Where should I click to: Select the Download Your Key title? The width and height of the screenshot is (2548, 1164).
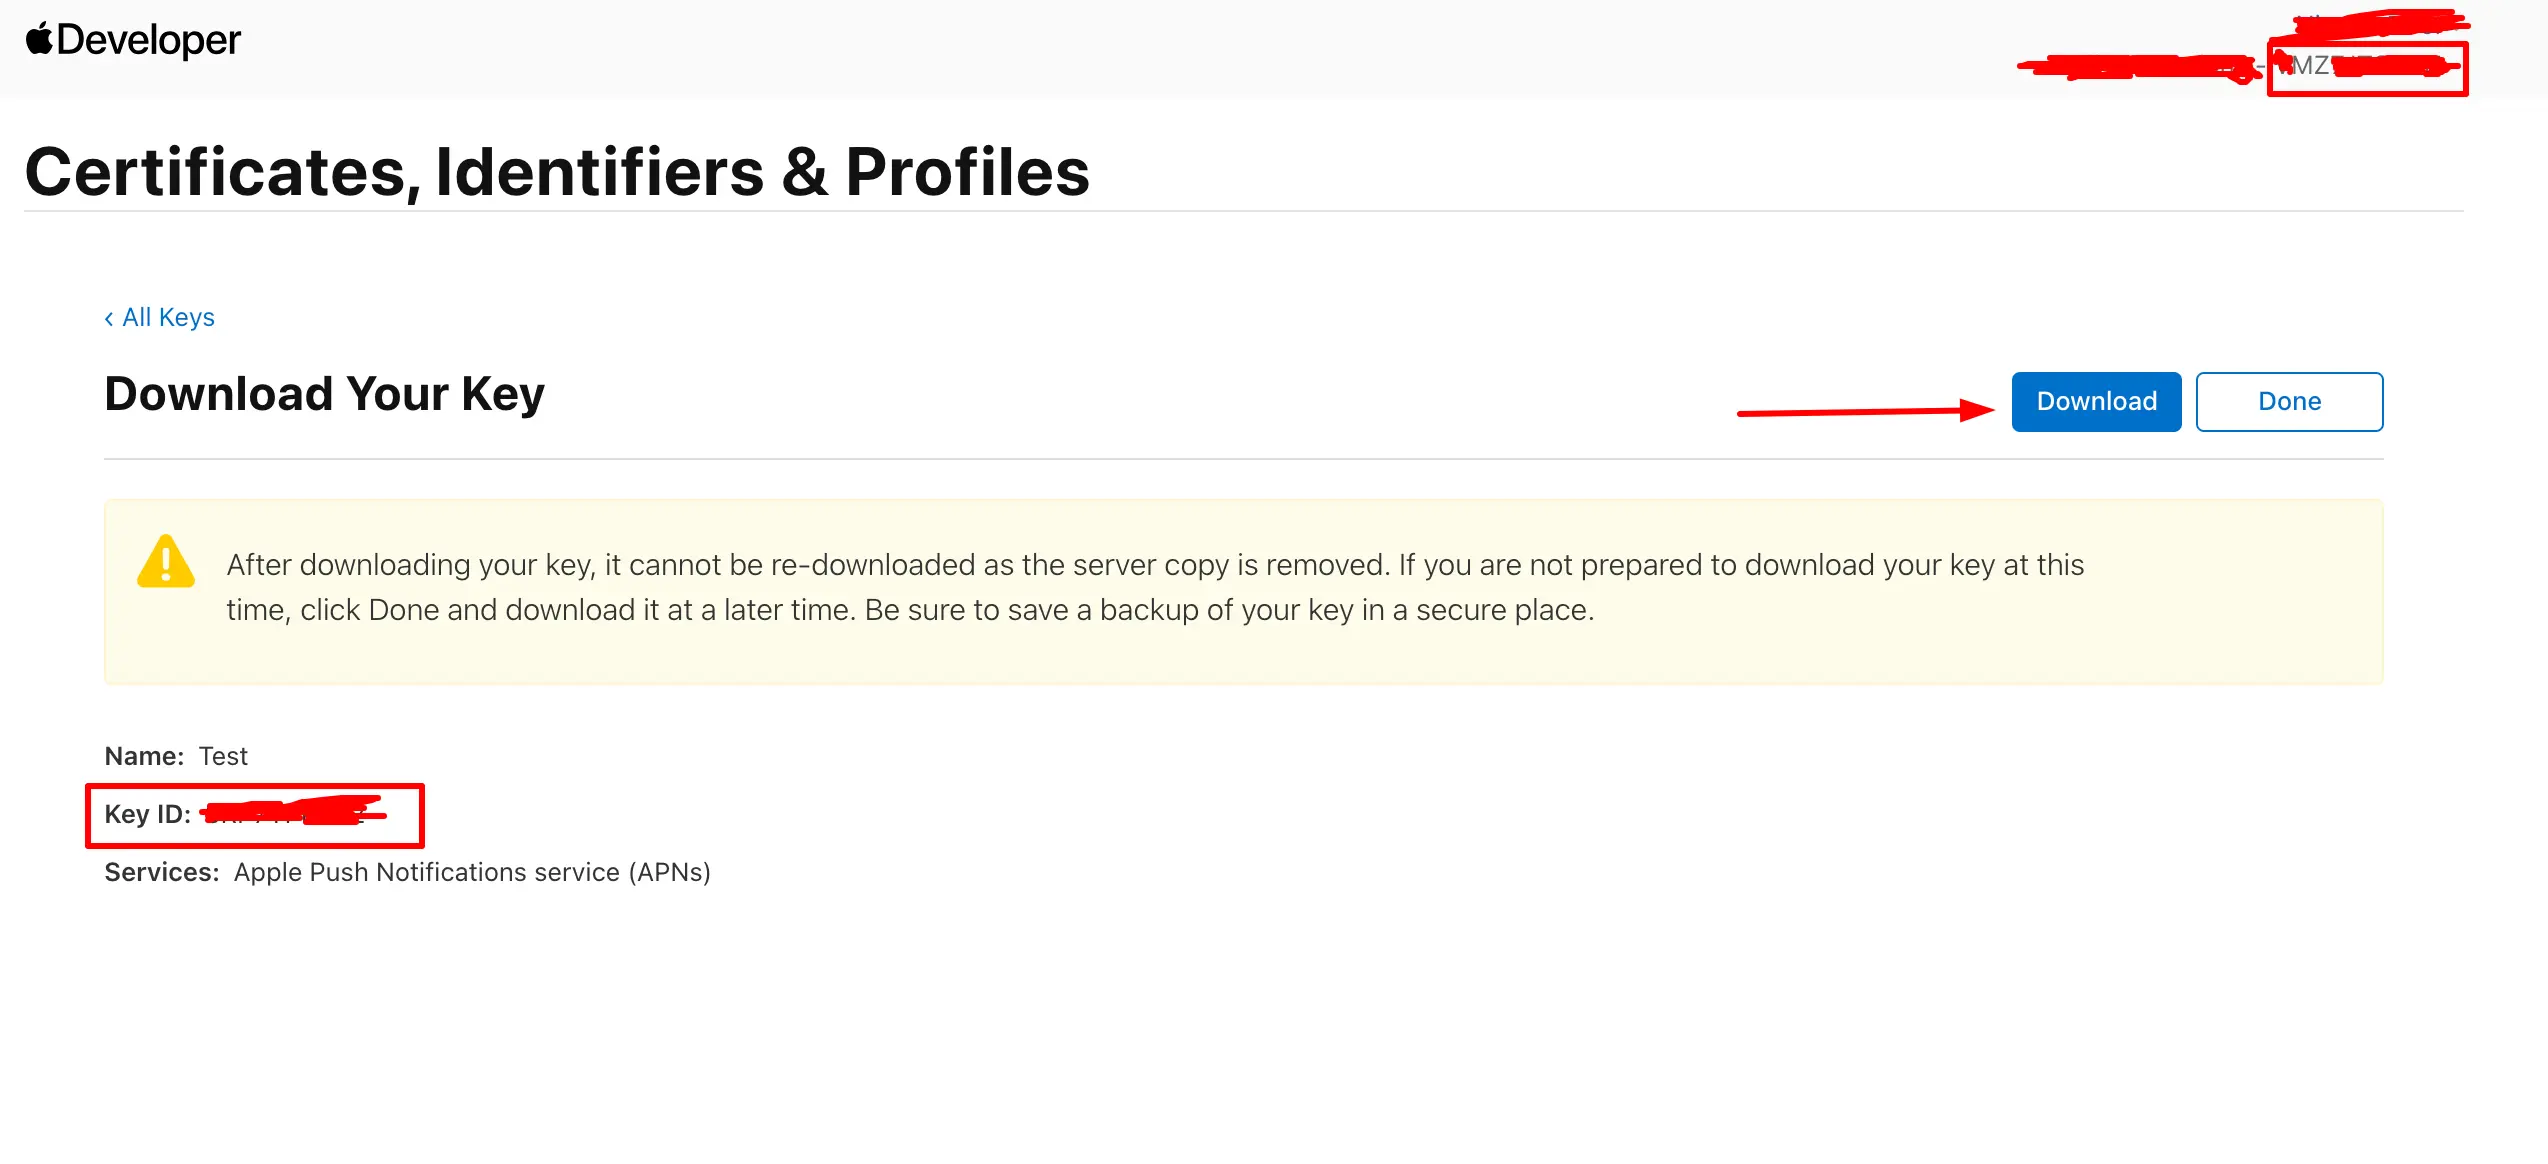click(x=324, y=394)
